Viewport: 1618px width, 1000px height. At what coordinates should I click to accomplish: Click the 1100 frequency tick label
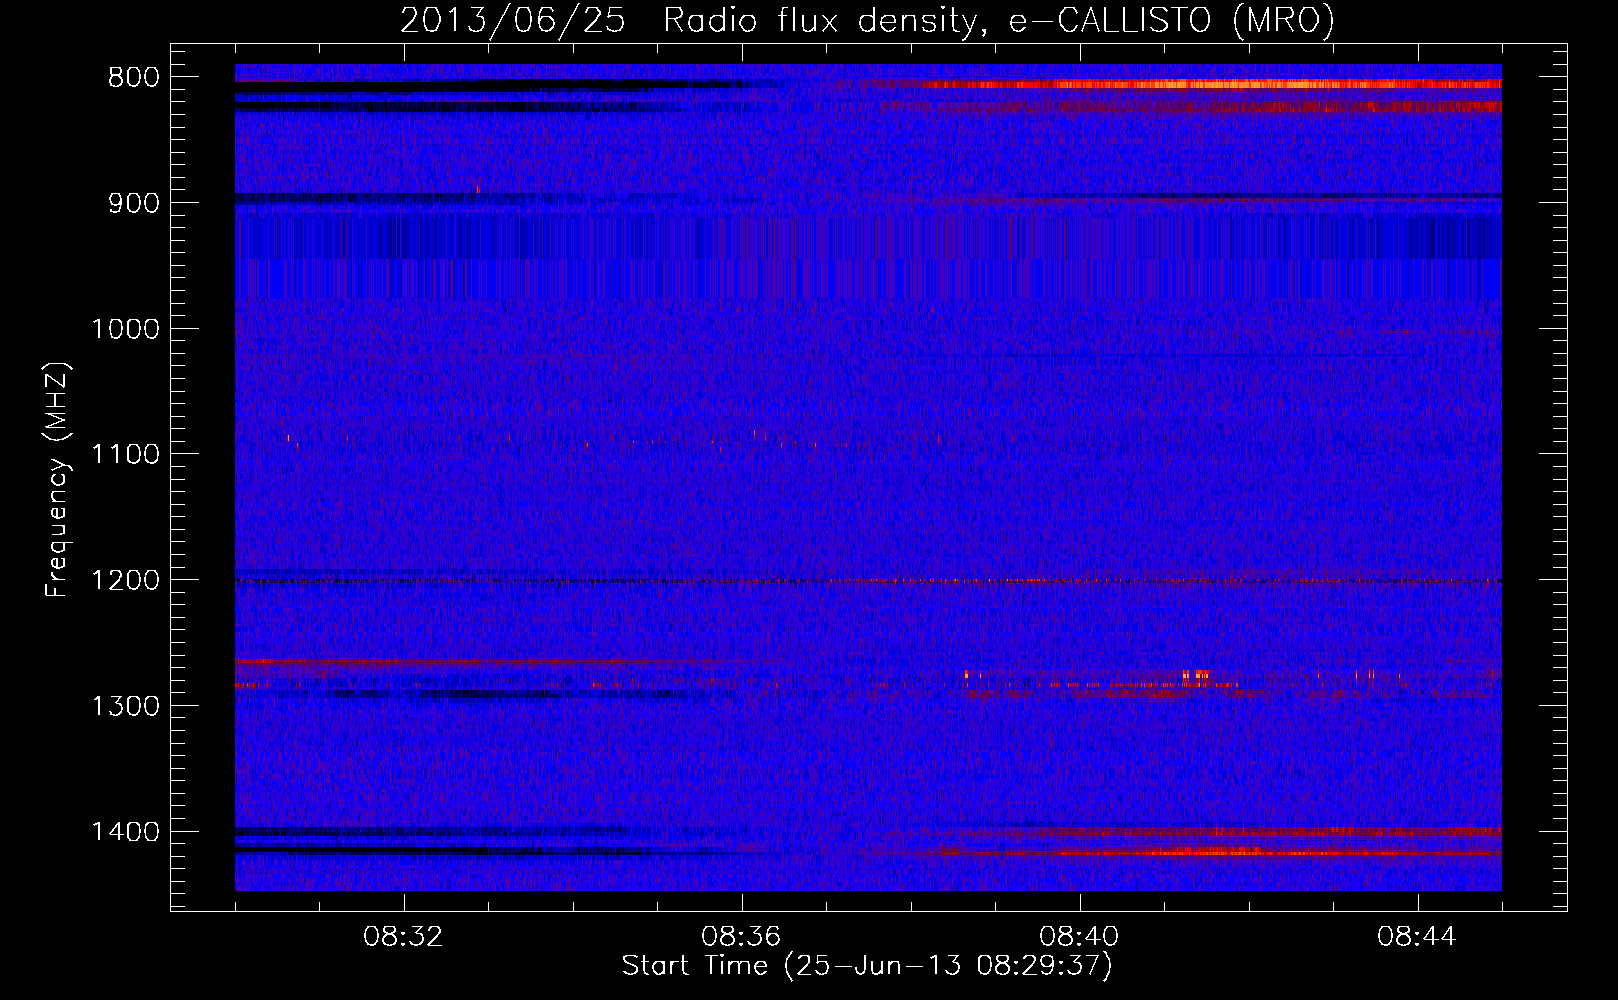125,454
